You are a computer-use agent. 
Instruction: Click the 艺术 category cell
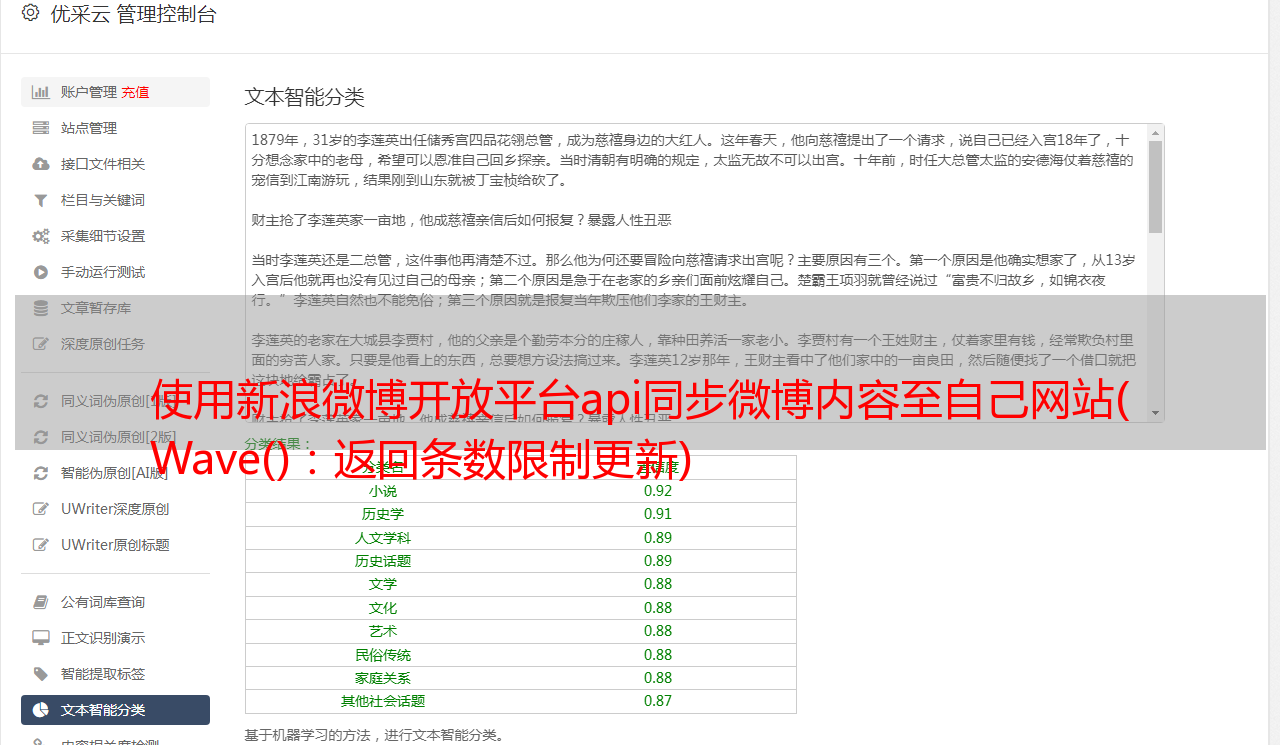tap(383, 631)
